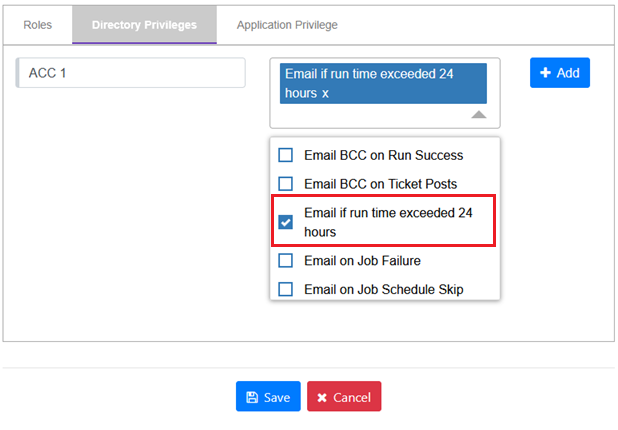The width and height of the screenshot is (618, 430).
Task: Select the Directory Privileges tab
Action: [x=144, y=24]
